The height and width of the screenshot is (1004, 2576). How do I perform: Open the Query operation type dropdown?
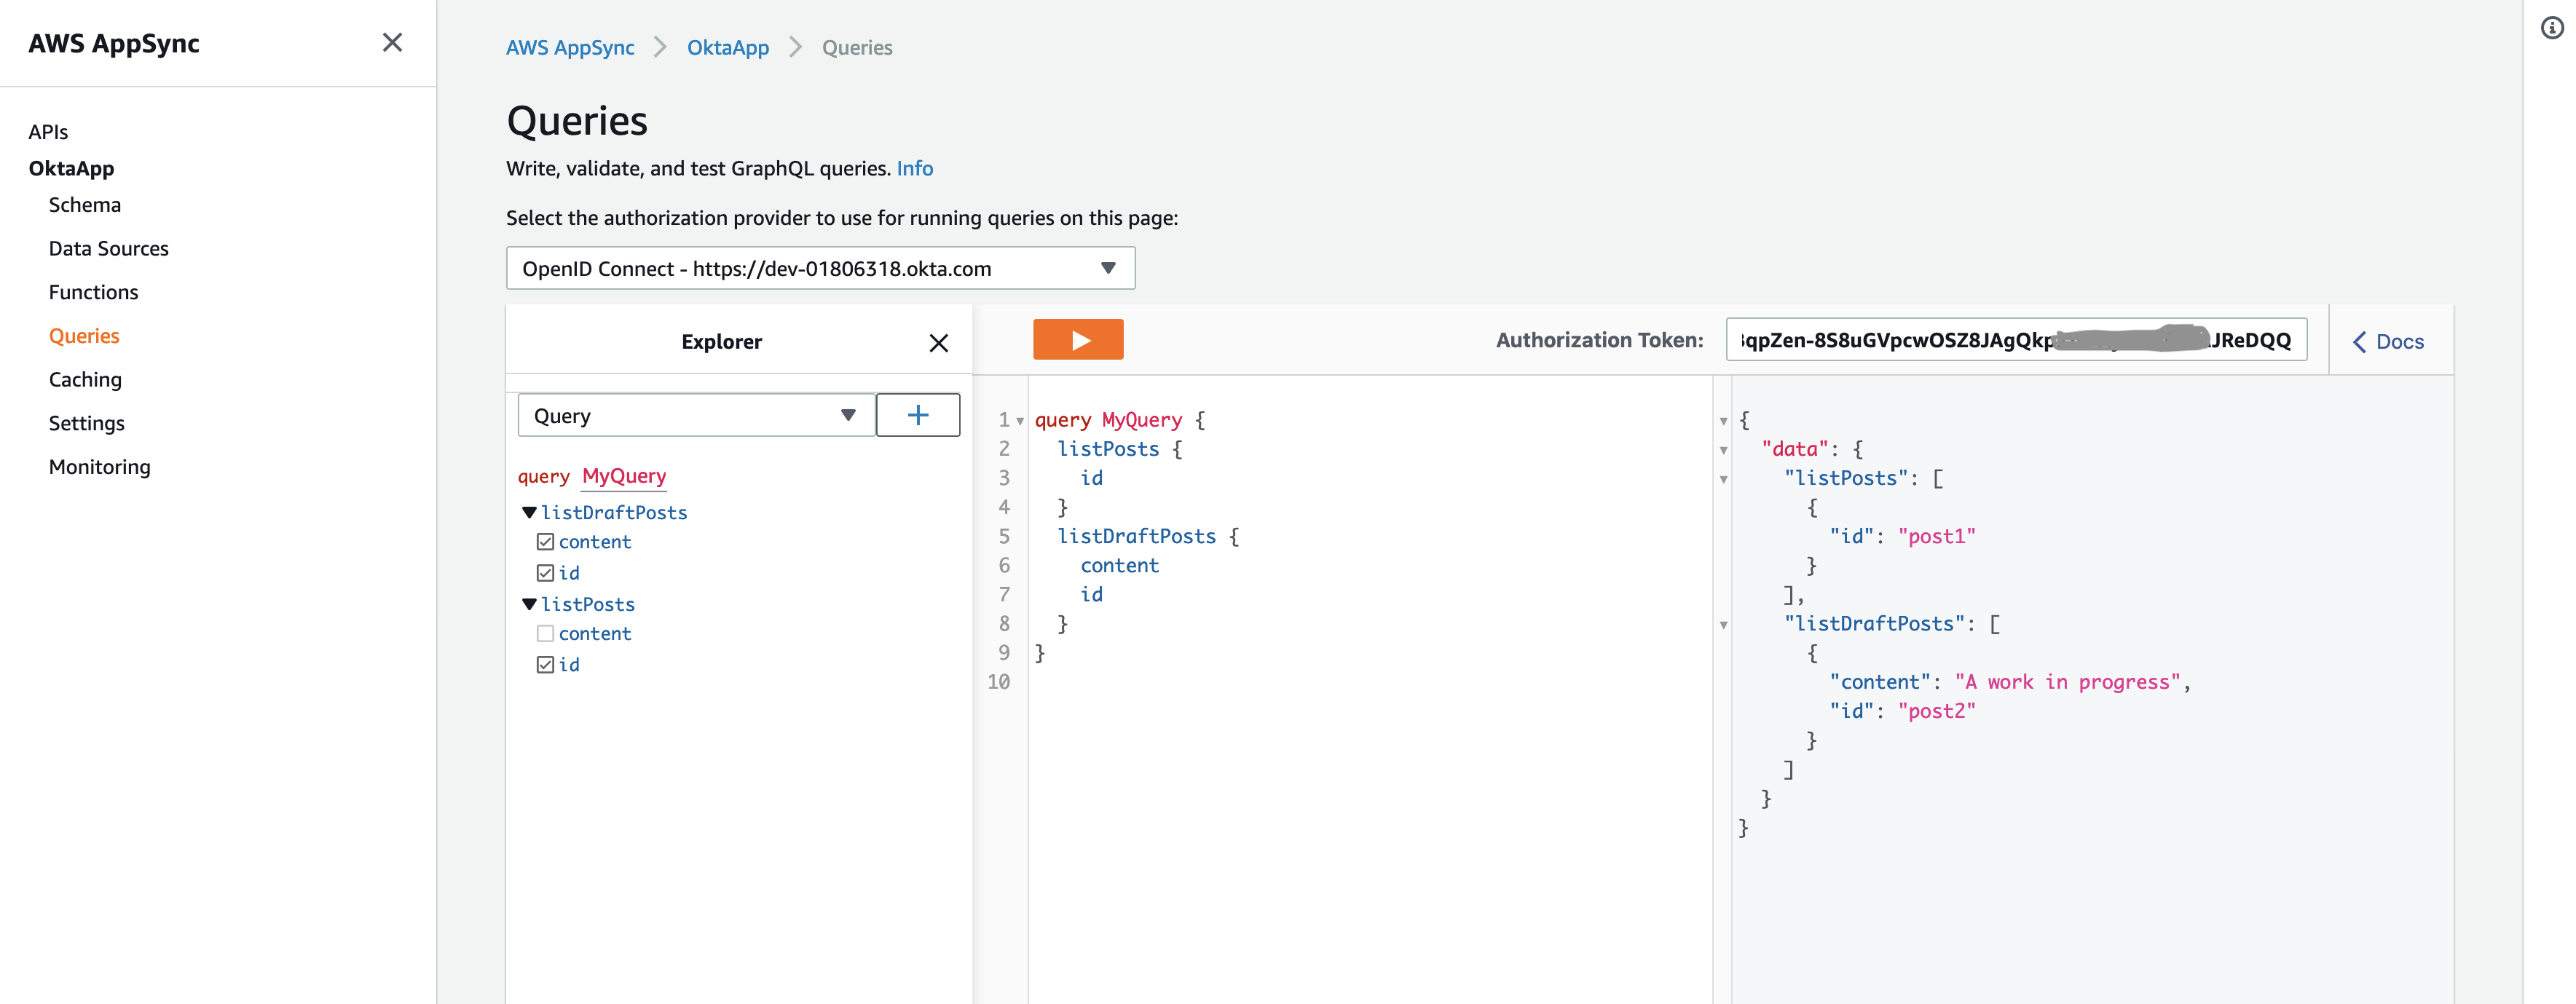[696, 415]
